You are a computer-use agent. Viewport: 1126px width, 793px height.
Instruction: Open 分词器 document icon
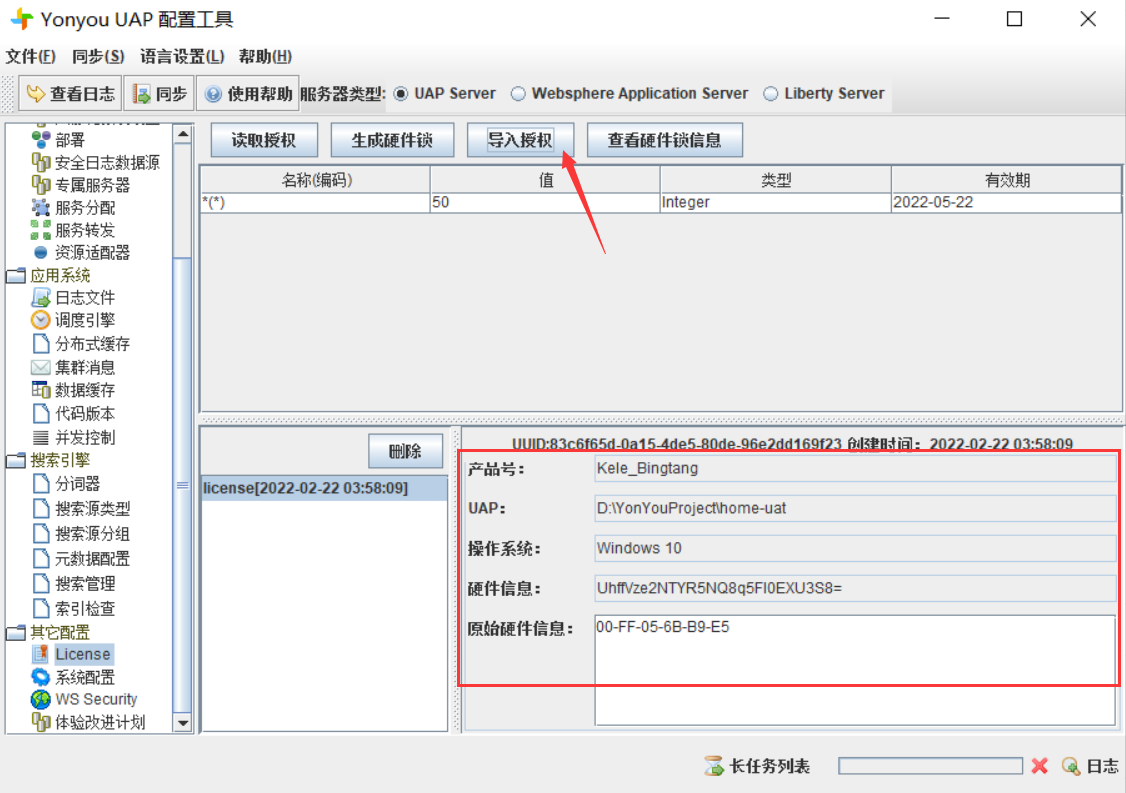click(x=41, y=483)
